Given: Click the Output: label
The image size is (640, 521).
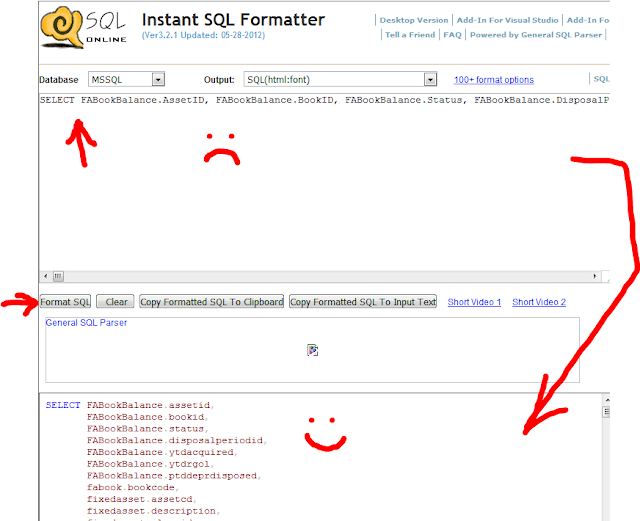Looking at the screenshot, I should click(219, 80).
